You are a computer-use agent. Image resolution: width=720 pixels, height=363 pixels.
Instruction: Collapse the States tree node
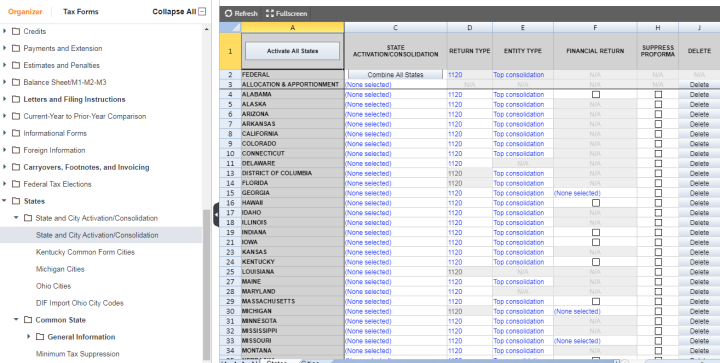tap(5, 201)
